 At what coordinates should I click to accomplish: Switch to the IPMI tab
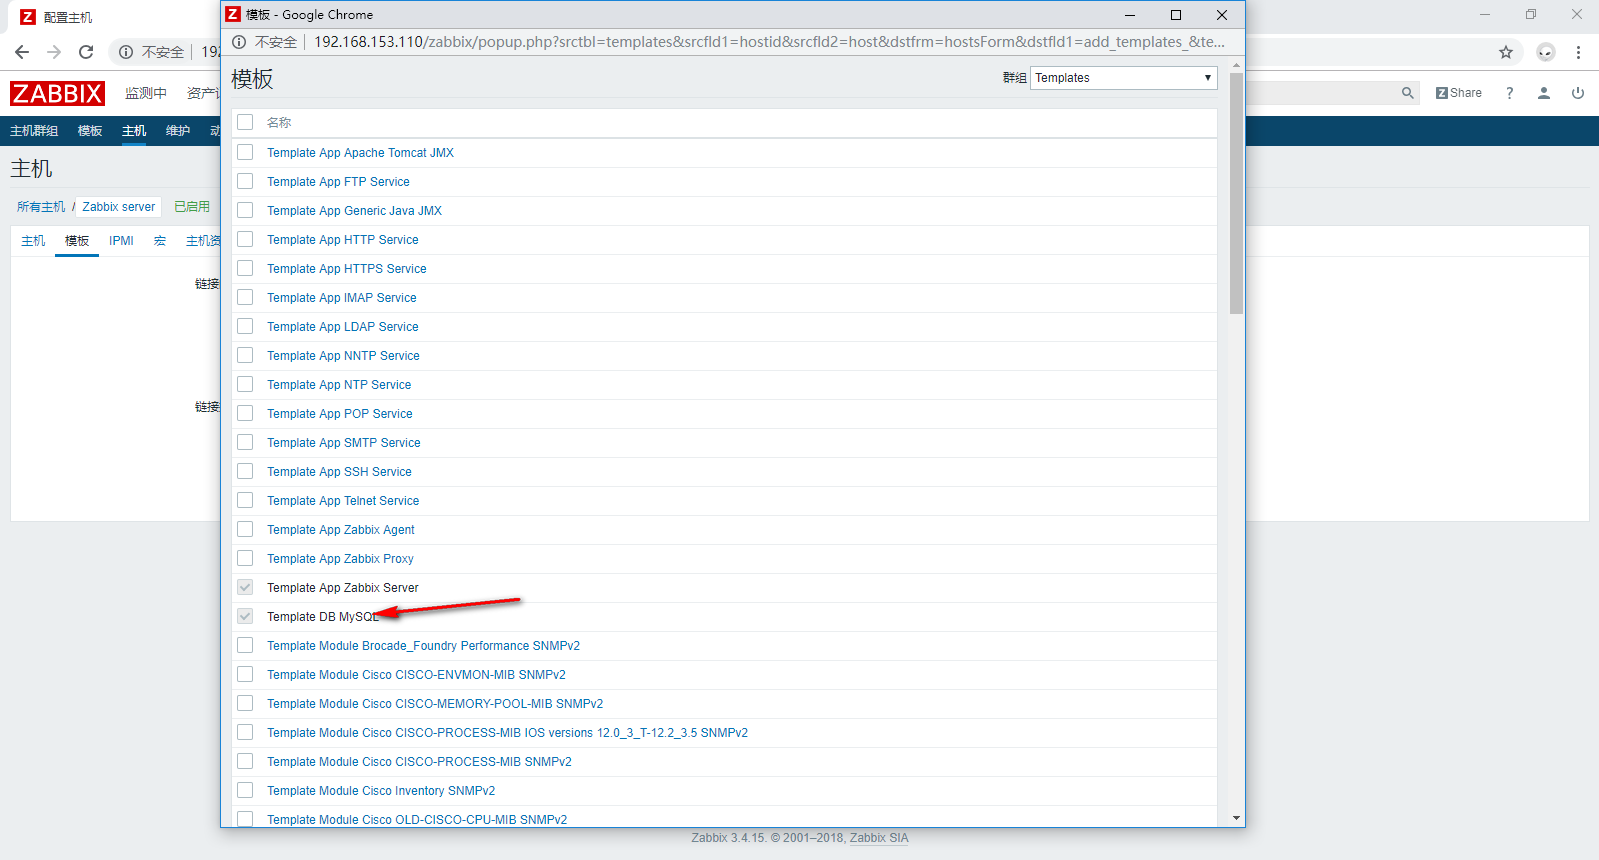[x=121, y=241]
